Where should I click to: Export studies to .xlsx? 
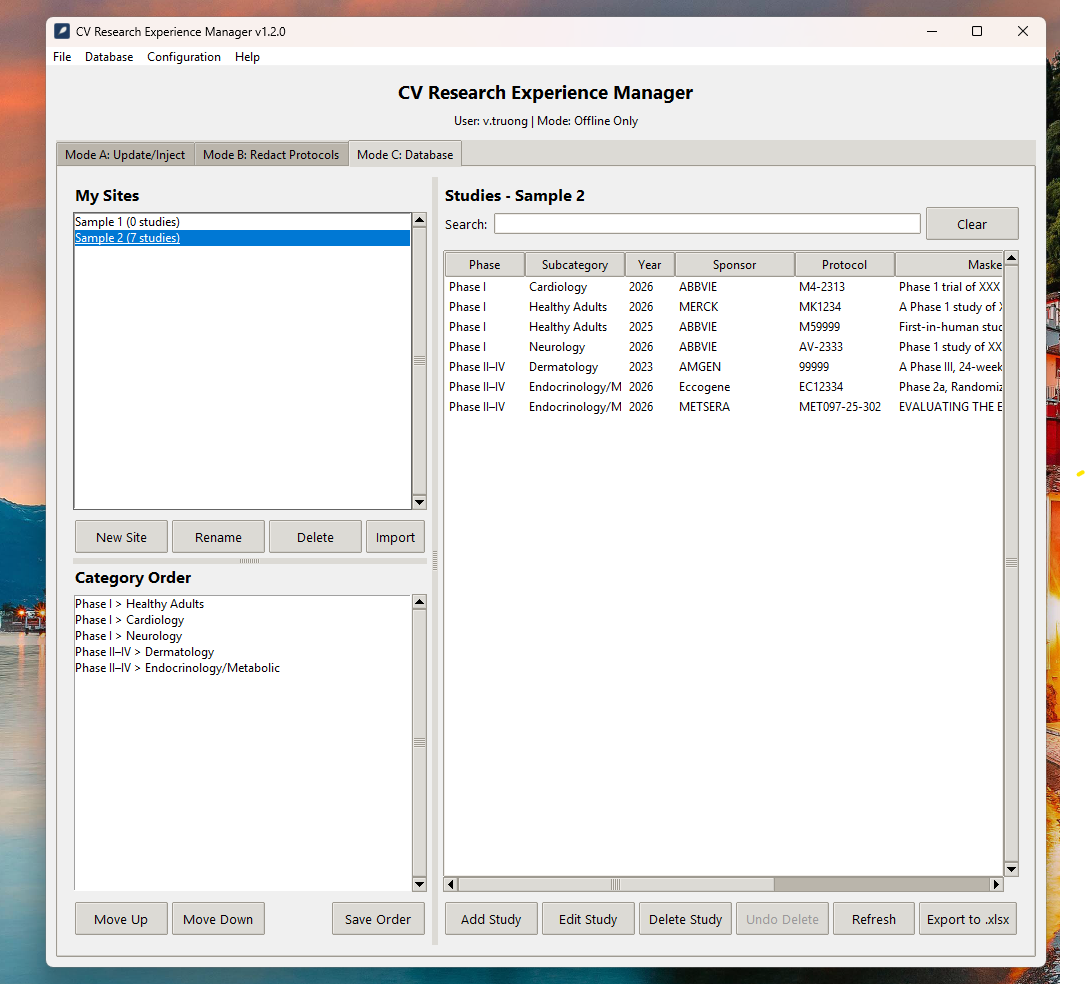pos(968,919)
